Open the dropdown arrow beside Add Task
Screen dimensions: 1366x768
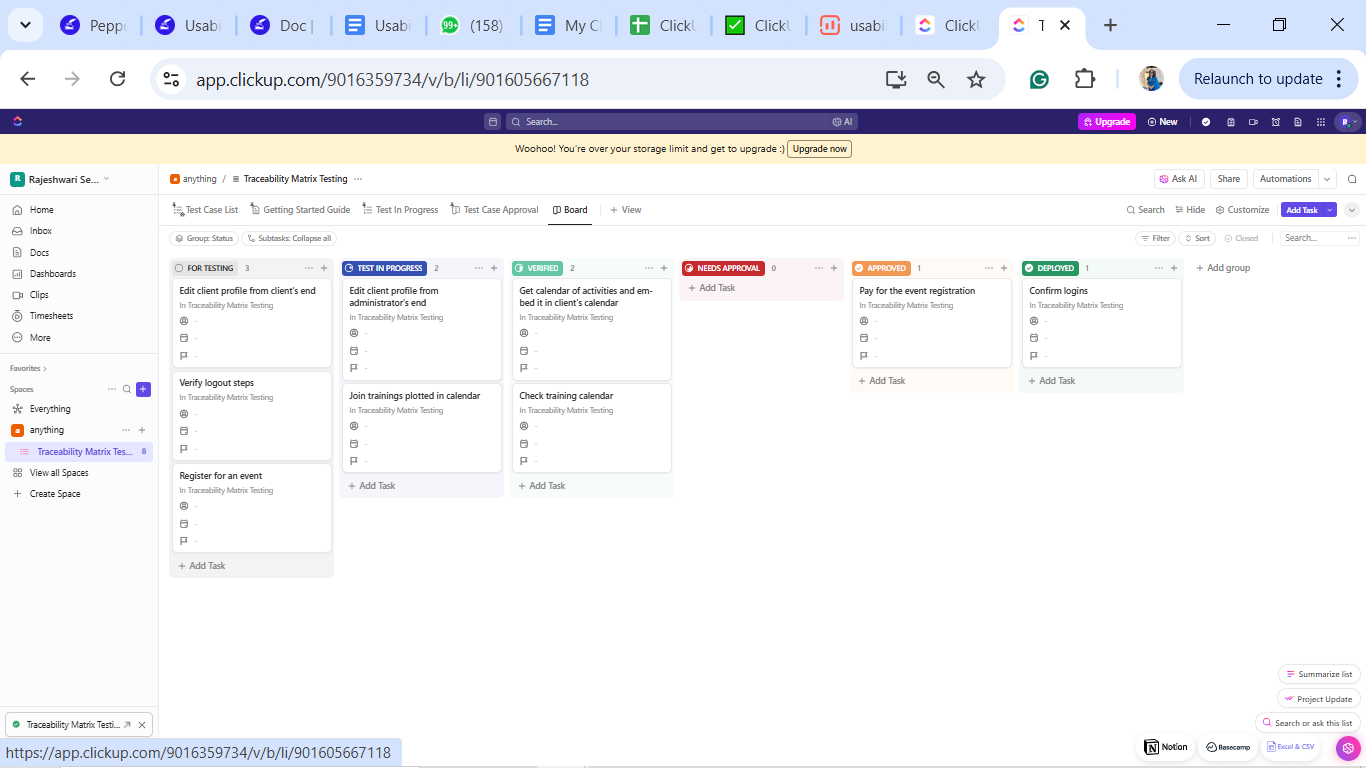(1330, 210)
